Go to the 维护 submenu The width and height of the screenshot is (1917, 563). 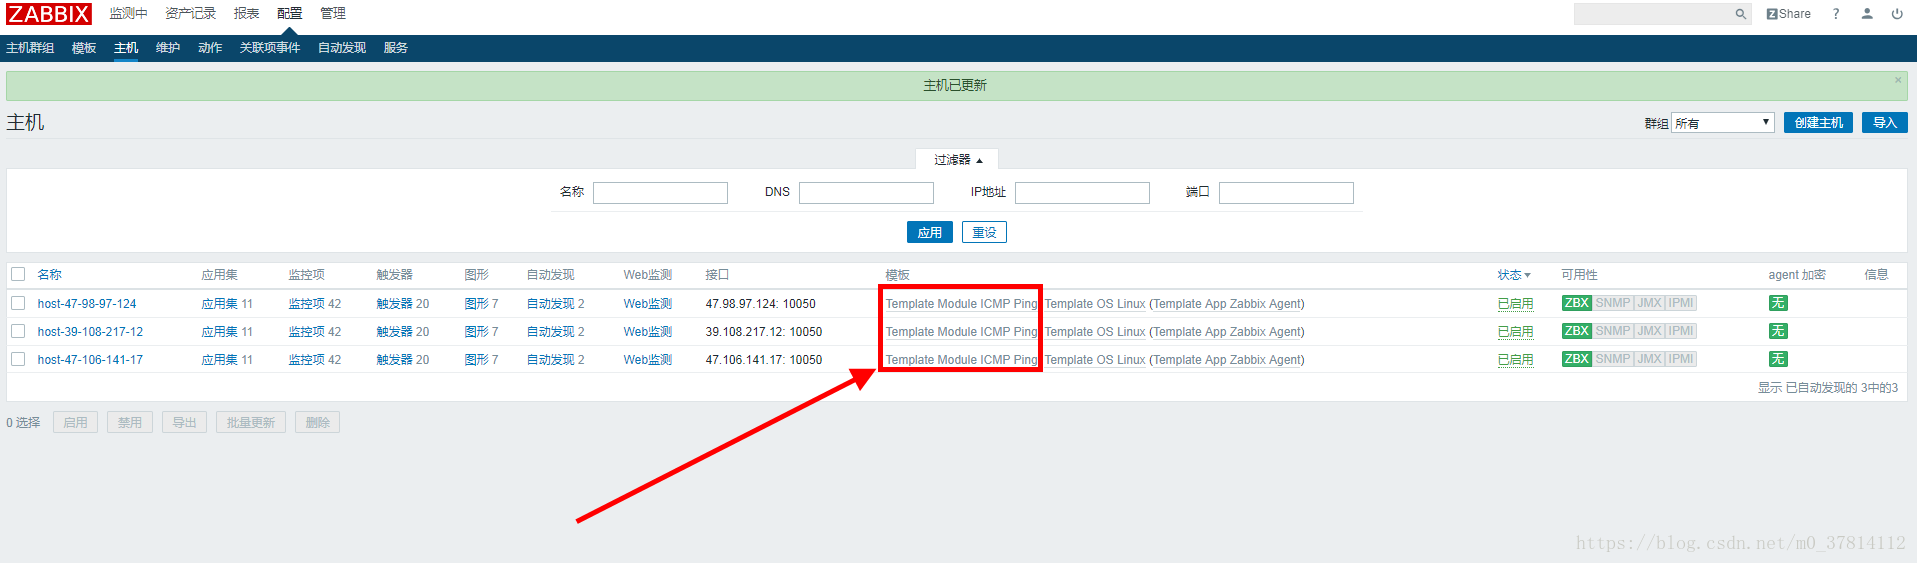[168, 48]
